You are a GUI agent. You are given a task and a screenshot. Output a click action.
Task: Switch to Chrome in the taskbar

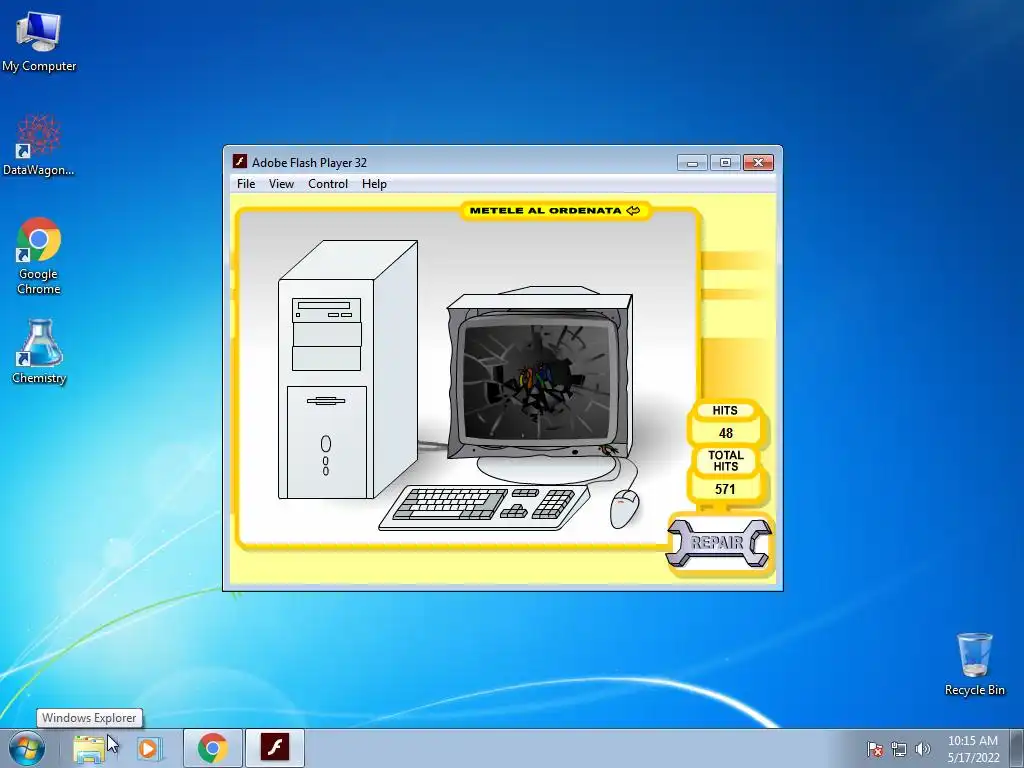pyautogui.click(x=212, y=748)
